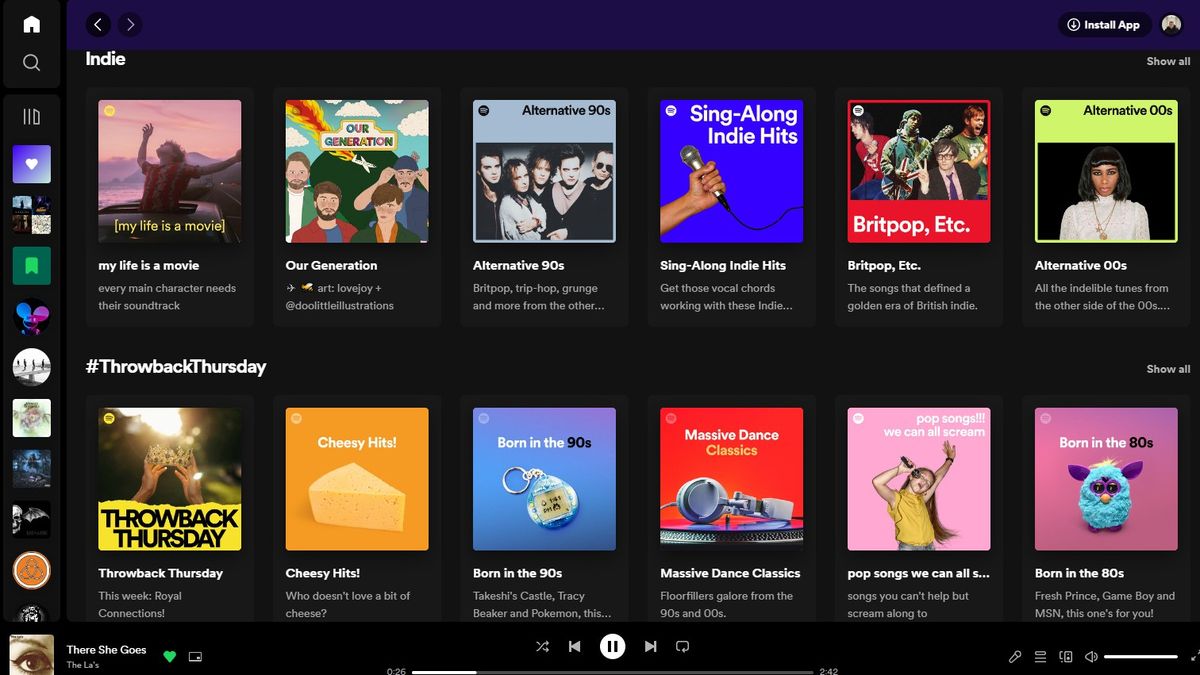
Task: Open Throwback Thursday playlist cover
Action: pos(169,479)
